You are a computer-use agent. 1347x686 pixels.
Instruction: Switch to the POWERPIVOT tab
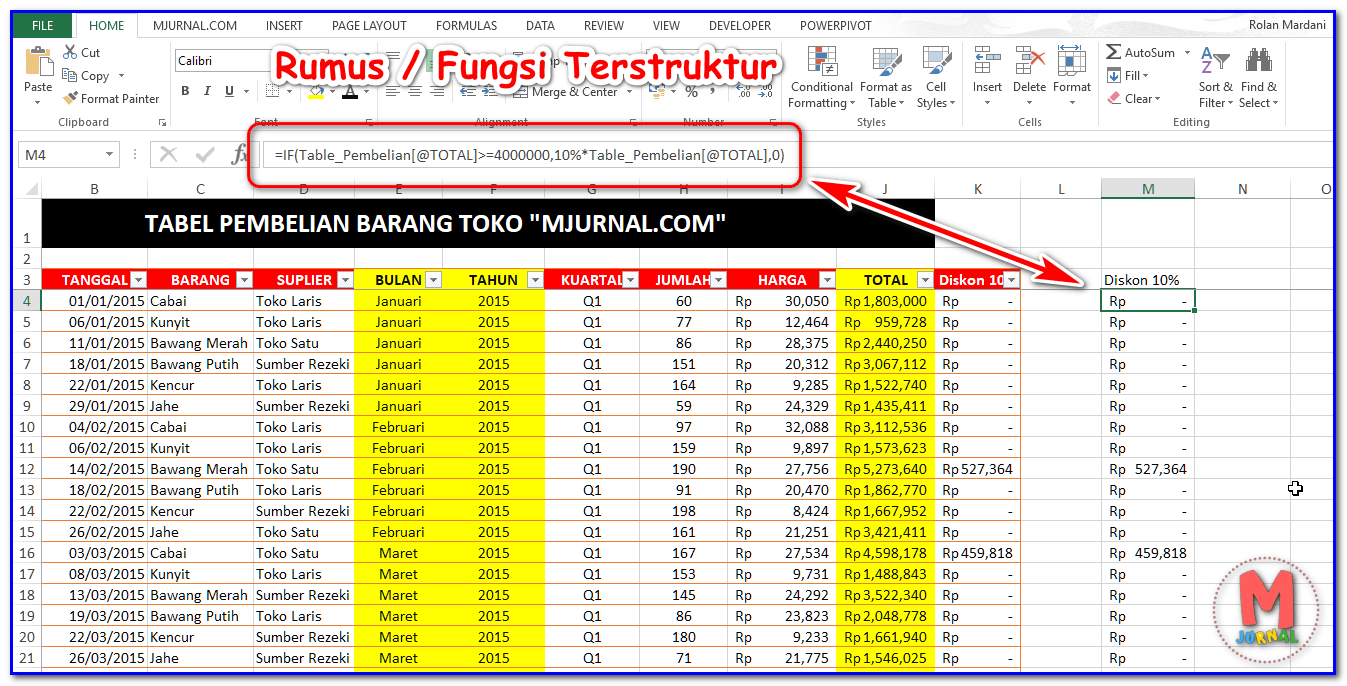(x=835, y=26)
